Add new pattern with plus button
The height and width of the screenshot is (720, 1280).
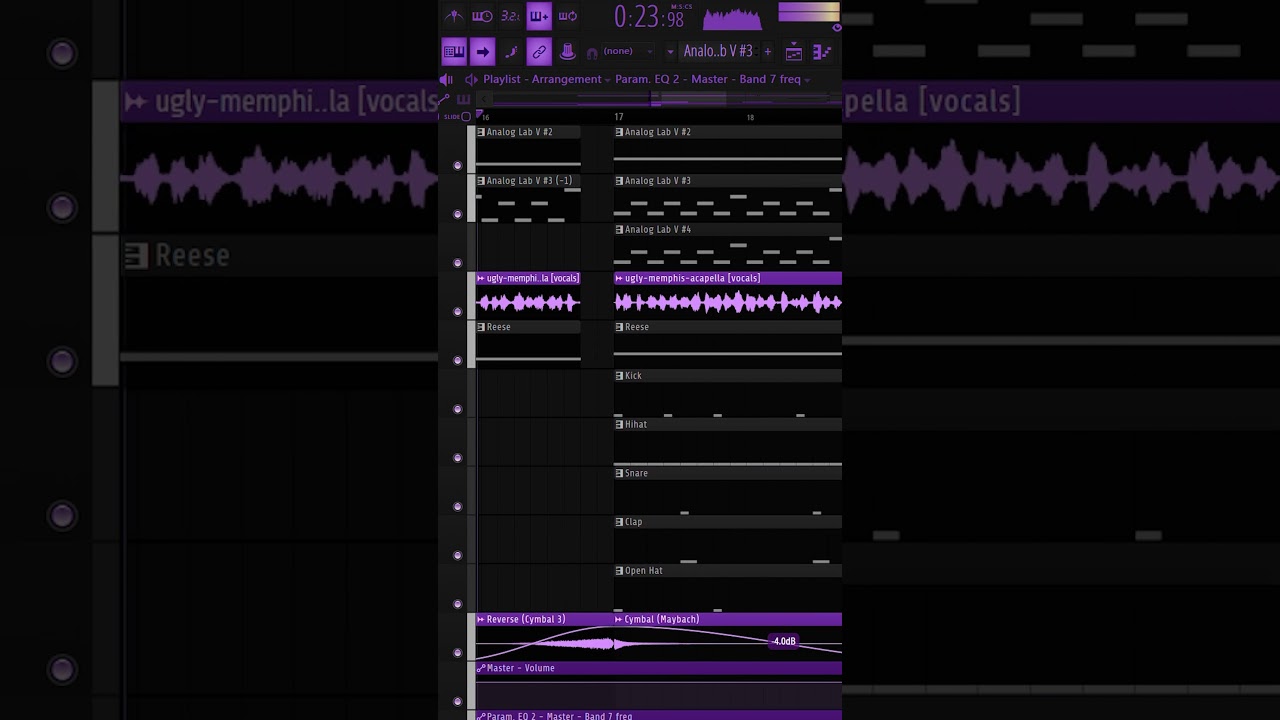[768, 51]
